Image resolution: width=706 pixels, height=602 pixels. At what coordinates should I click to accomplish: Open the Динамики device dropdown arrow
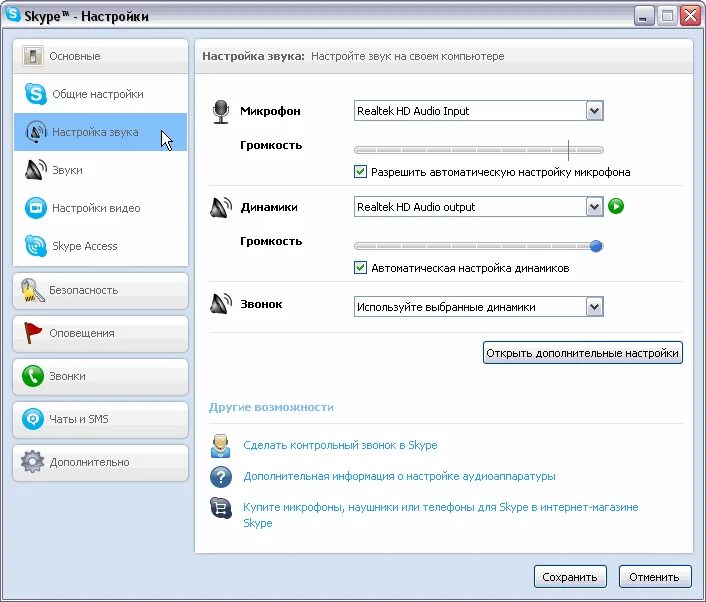[x=594, y=207]
